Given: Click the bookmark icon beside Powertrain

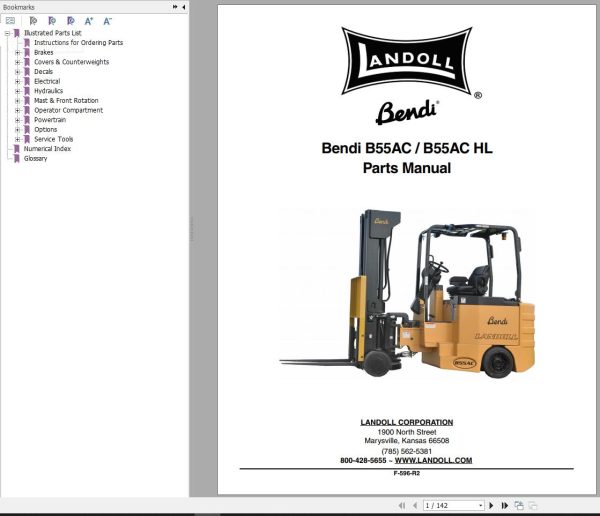Looking at the screenshot, I should (x=27, y=120).
